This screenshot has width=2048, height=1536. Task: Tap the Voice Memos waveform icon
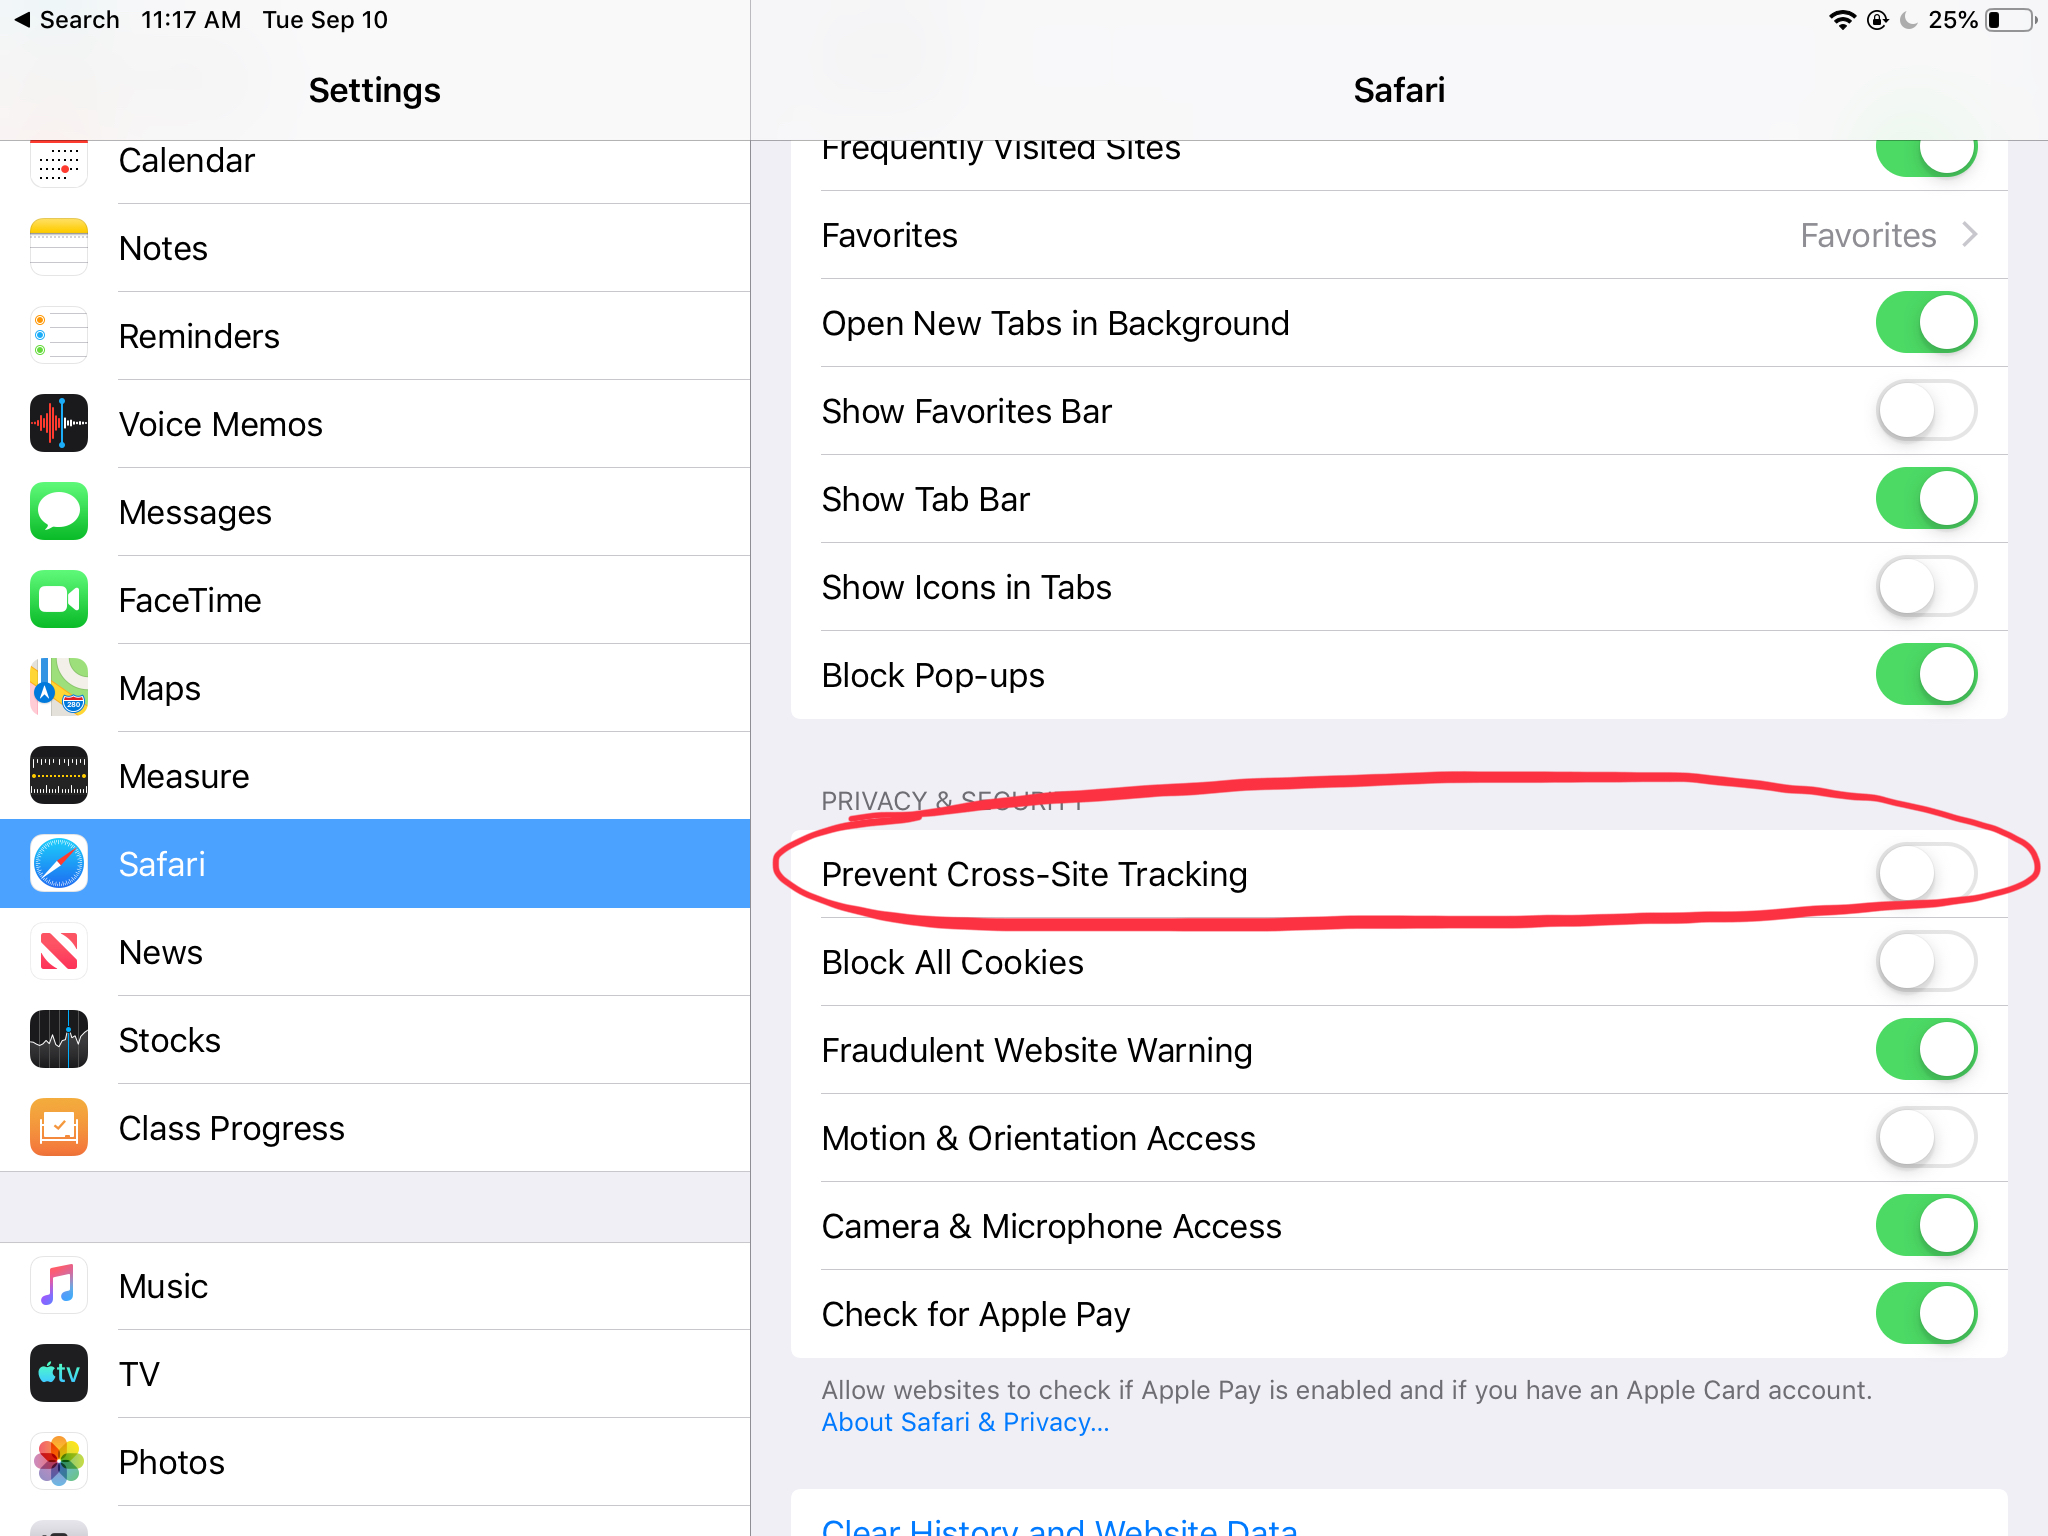click(59, 423)
